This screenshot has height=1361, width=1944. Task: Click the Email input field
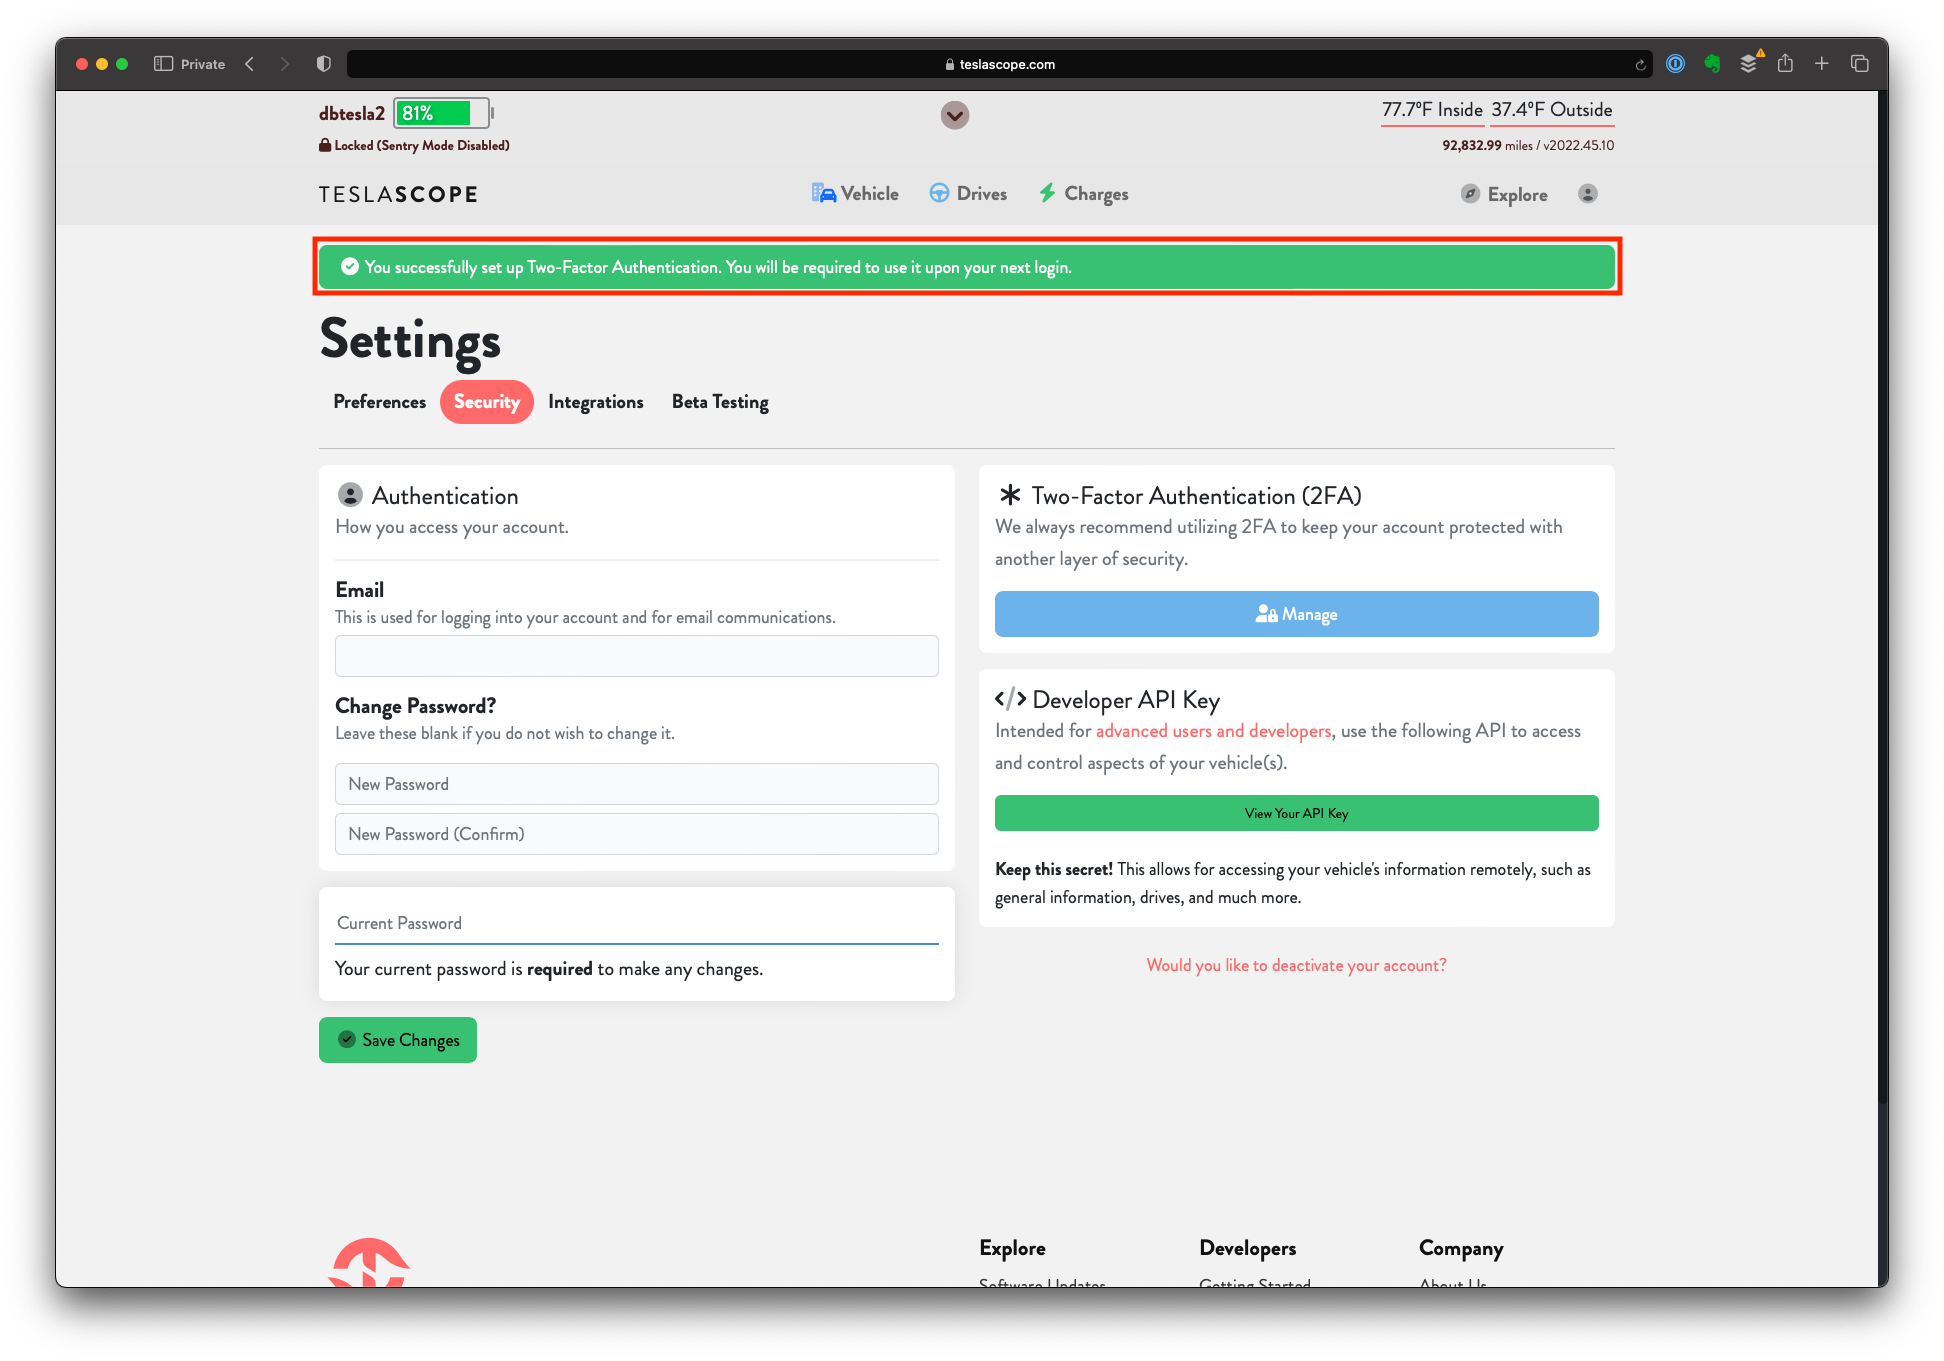[637, 656]
